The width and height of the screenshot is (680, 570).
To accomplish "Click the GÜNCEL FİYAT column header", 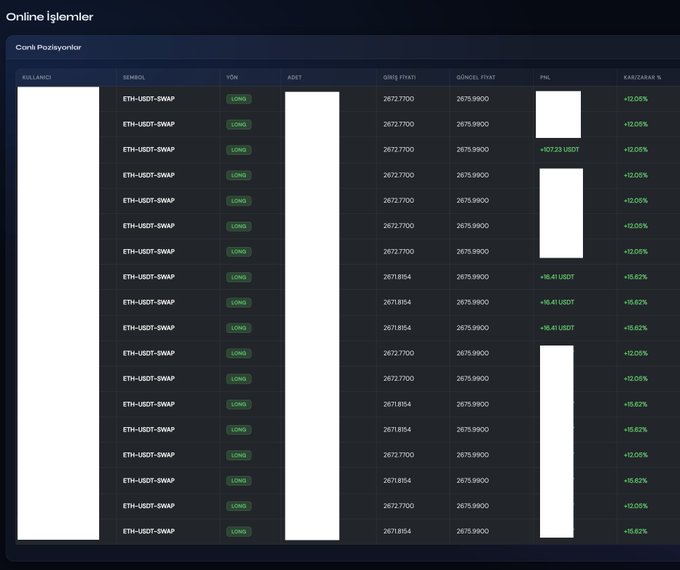I will [476, 77].
